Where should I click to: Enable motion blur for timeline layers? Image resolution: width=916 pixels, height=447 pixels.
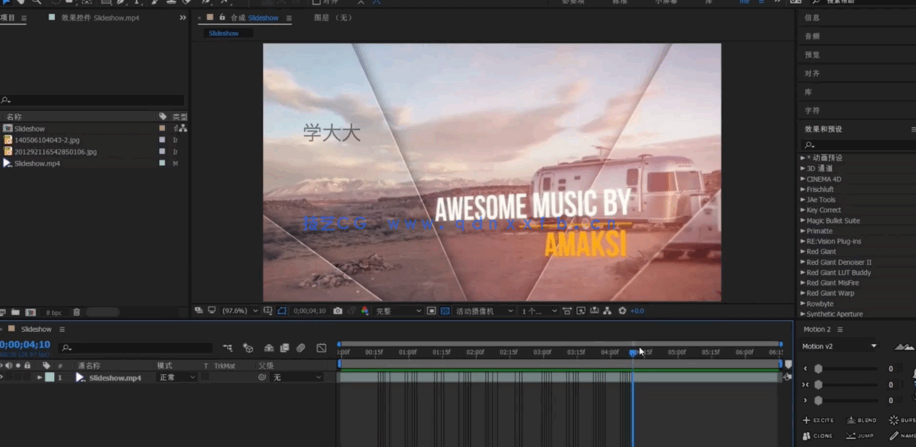pyautogui.click(x=301, y=348)
